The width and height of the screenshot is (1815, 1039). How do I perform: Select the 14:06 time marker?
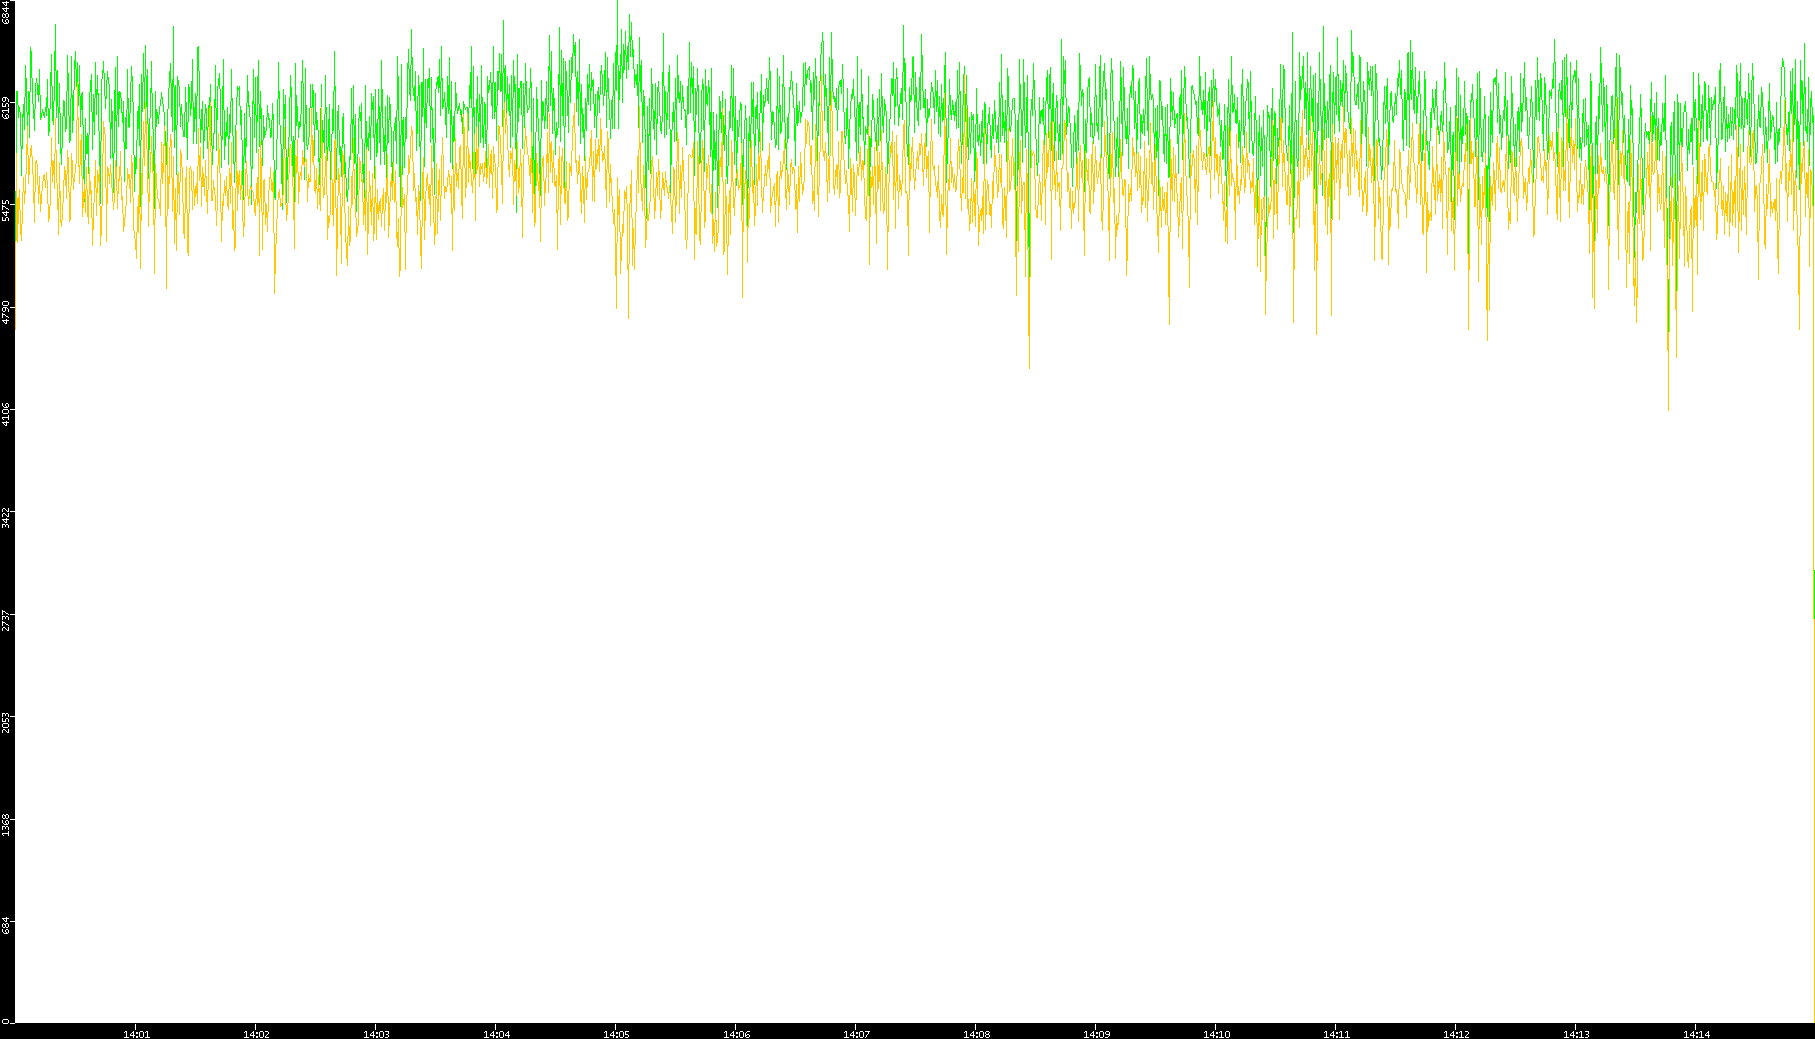point(736,1034)
